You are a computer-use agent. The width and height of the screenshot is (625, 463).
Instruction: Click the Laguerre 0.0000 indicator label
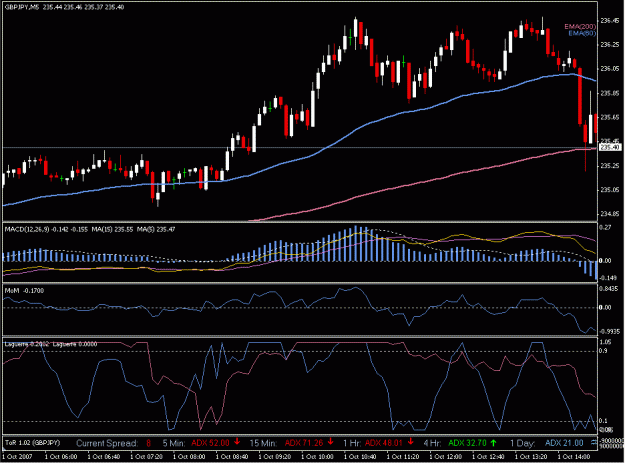(x=75, y=344)
